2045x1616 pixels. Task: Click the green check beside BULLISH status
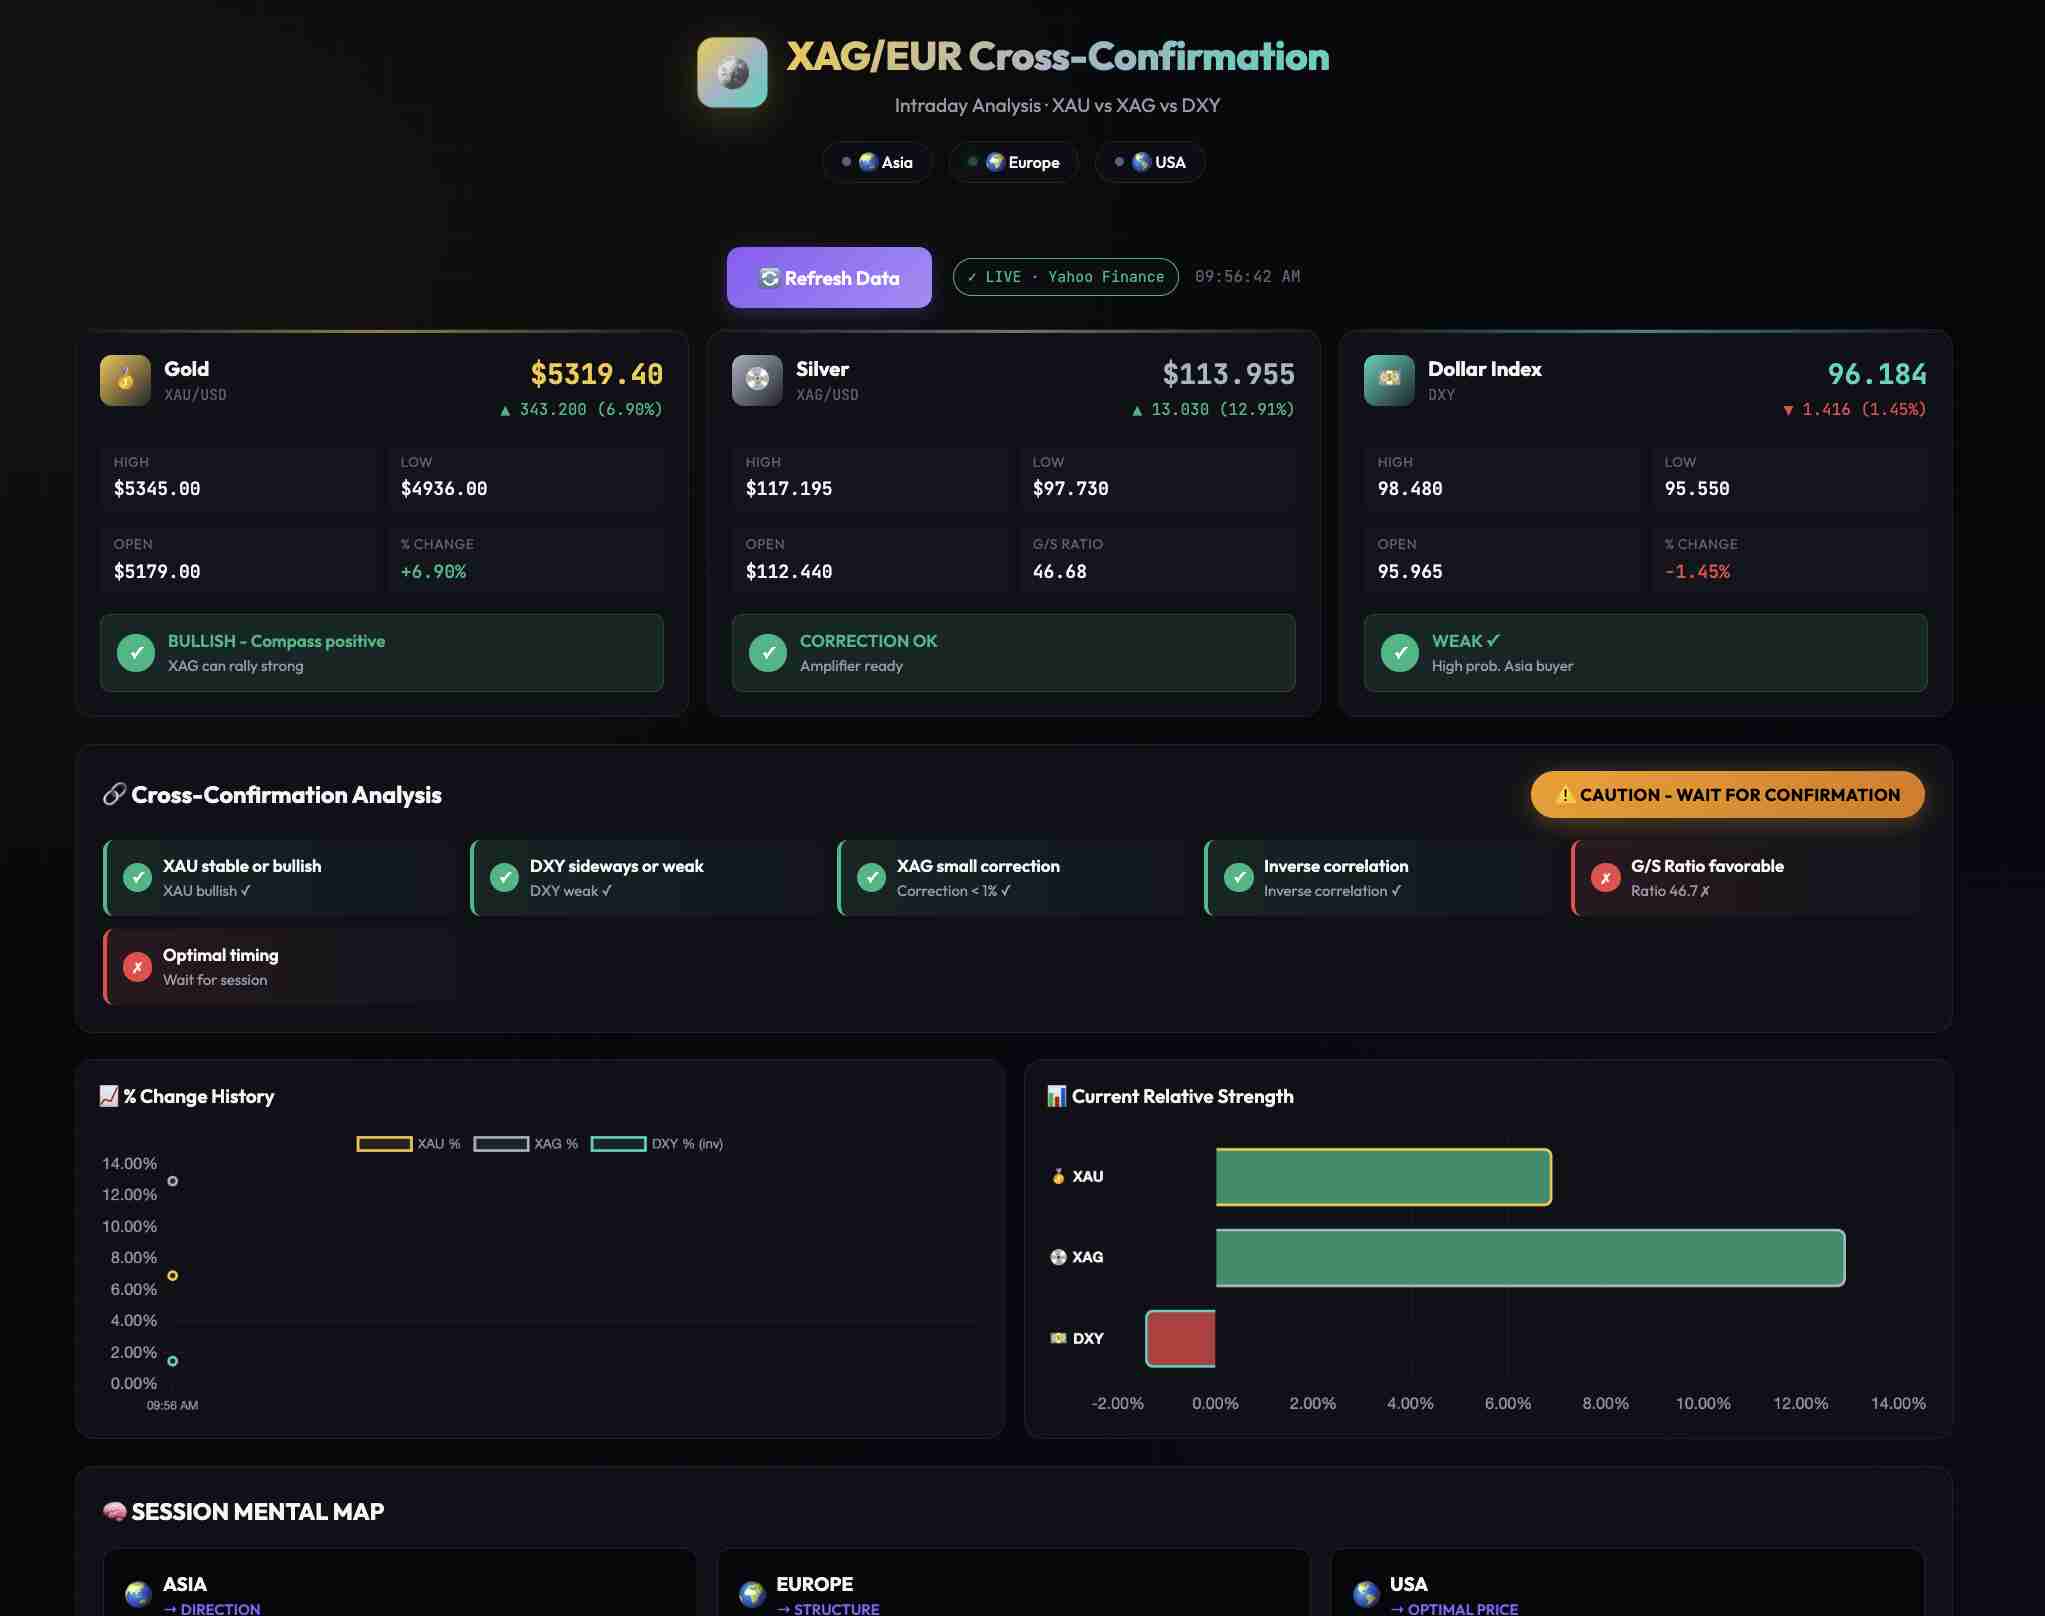click(x=136, y=653)
